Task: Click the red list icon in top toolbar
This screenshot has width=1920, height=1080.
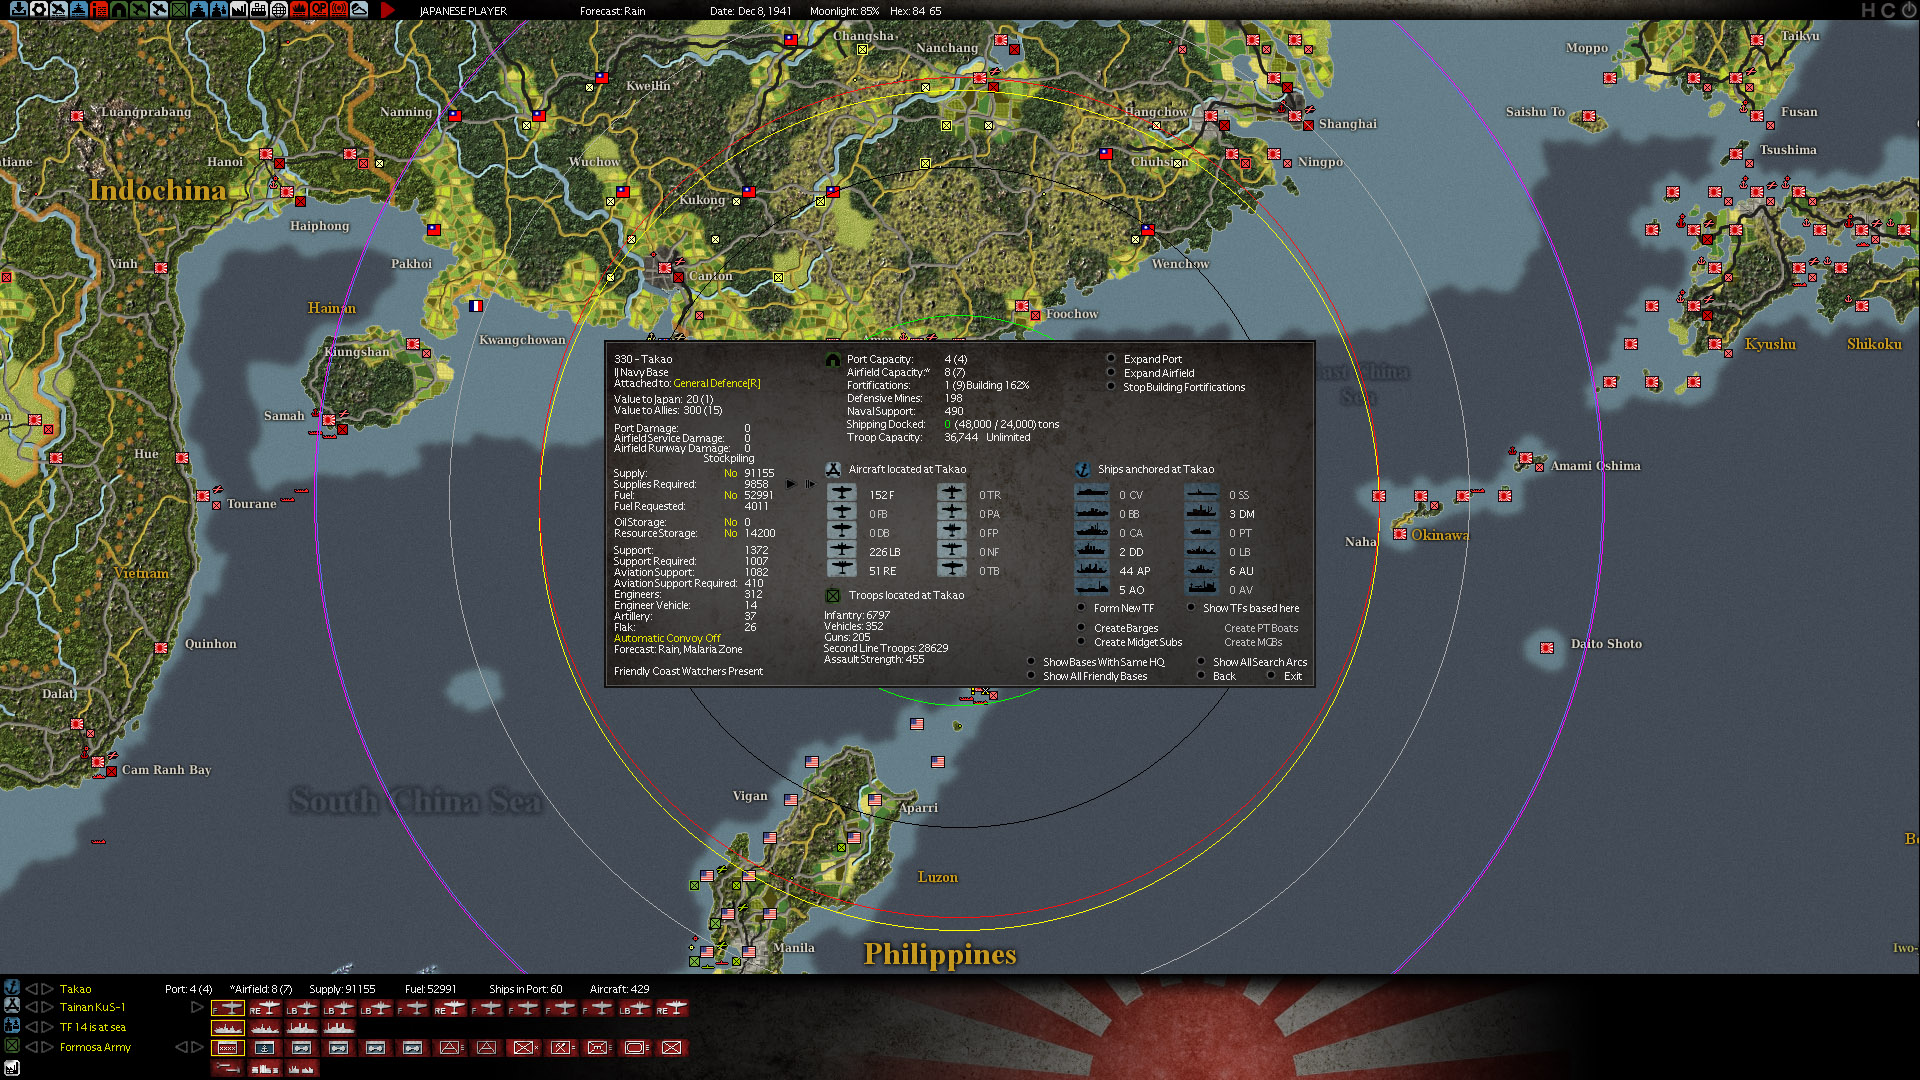Action: click(98, 10)
